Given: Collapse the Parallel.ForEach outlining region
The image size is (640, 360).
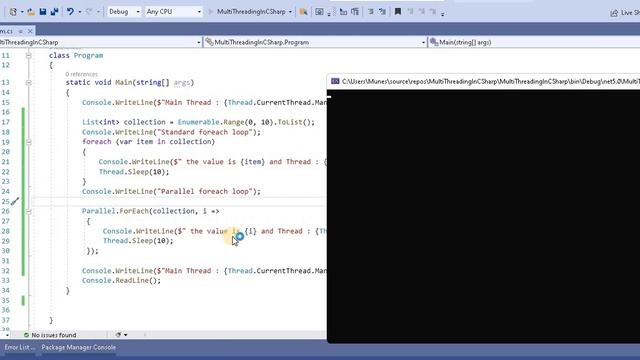Looking at the screenshot, I should [x=29, y=211].
